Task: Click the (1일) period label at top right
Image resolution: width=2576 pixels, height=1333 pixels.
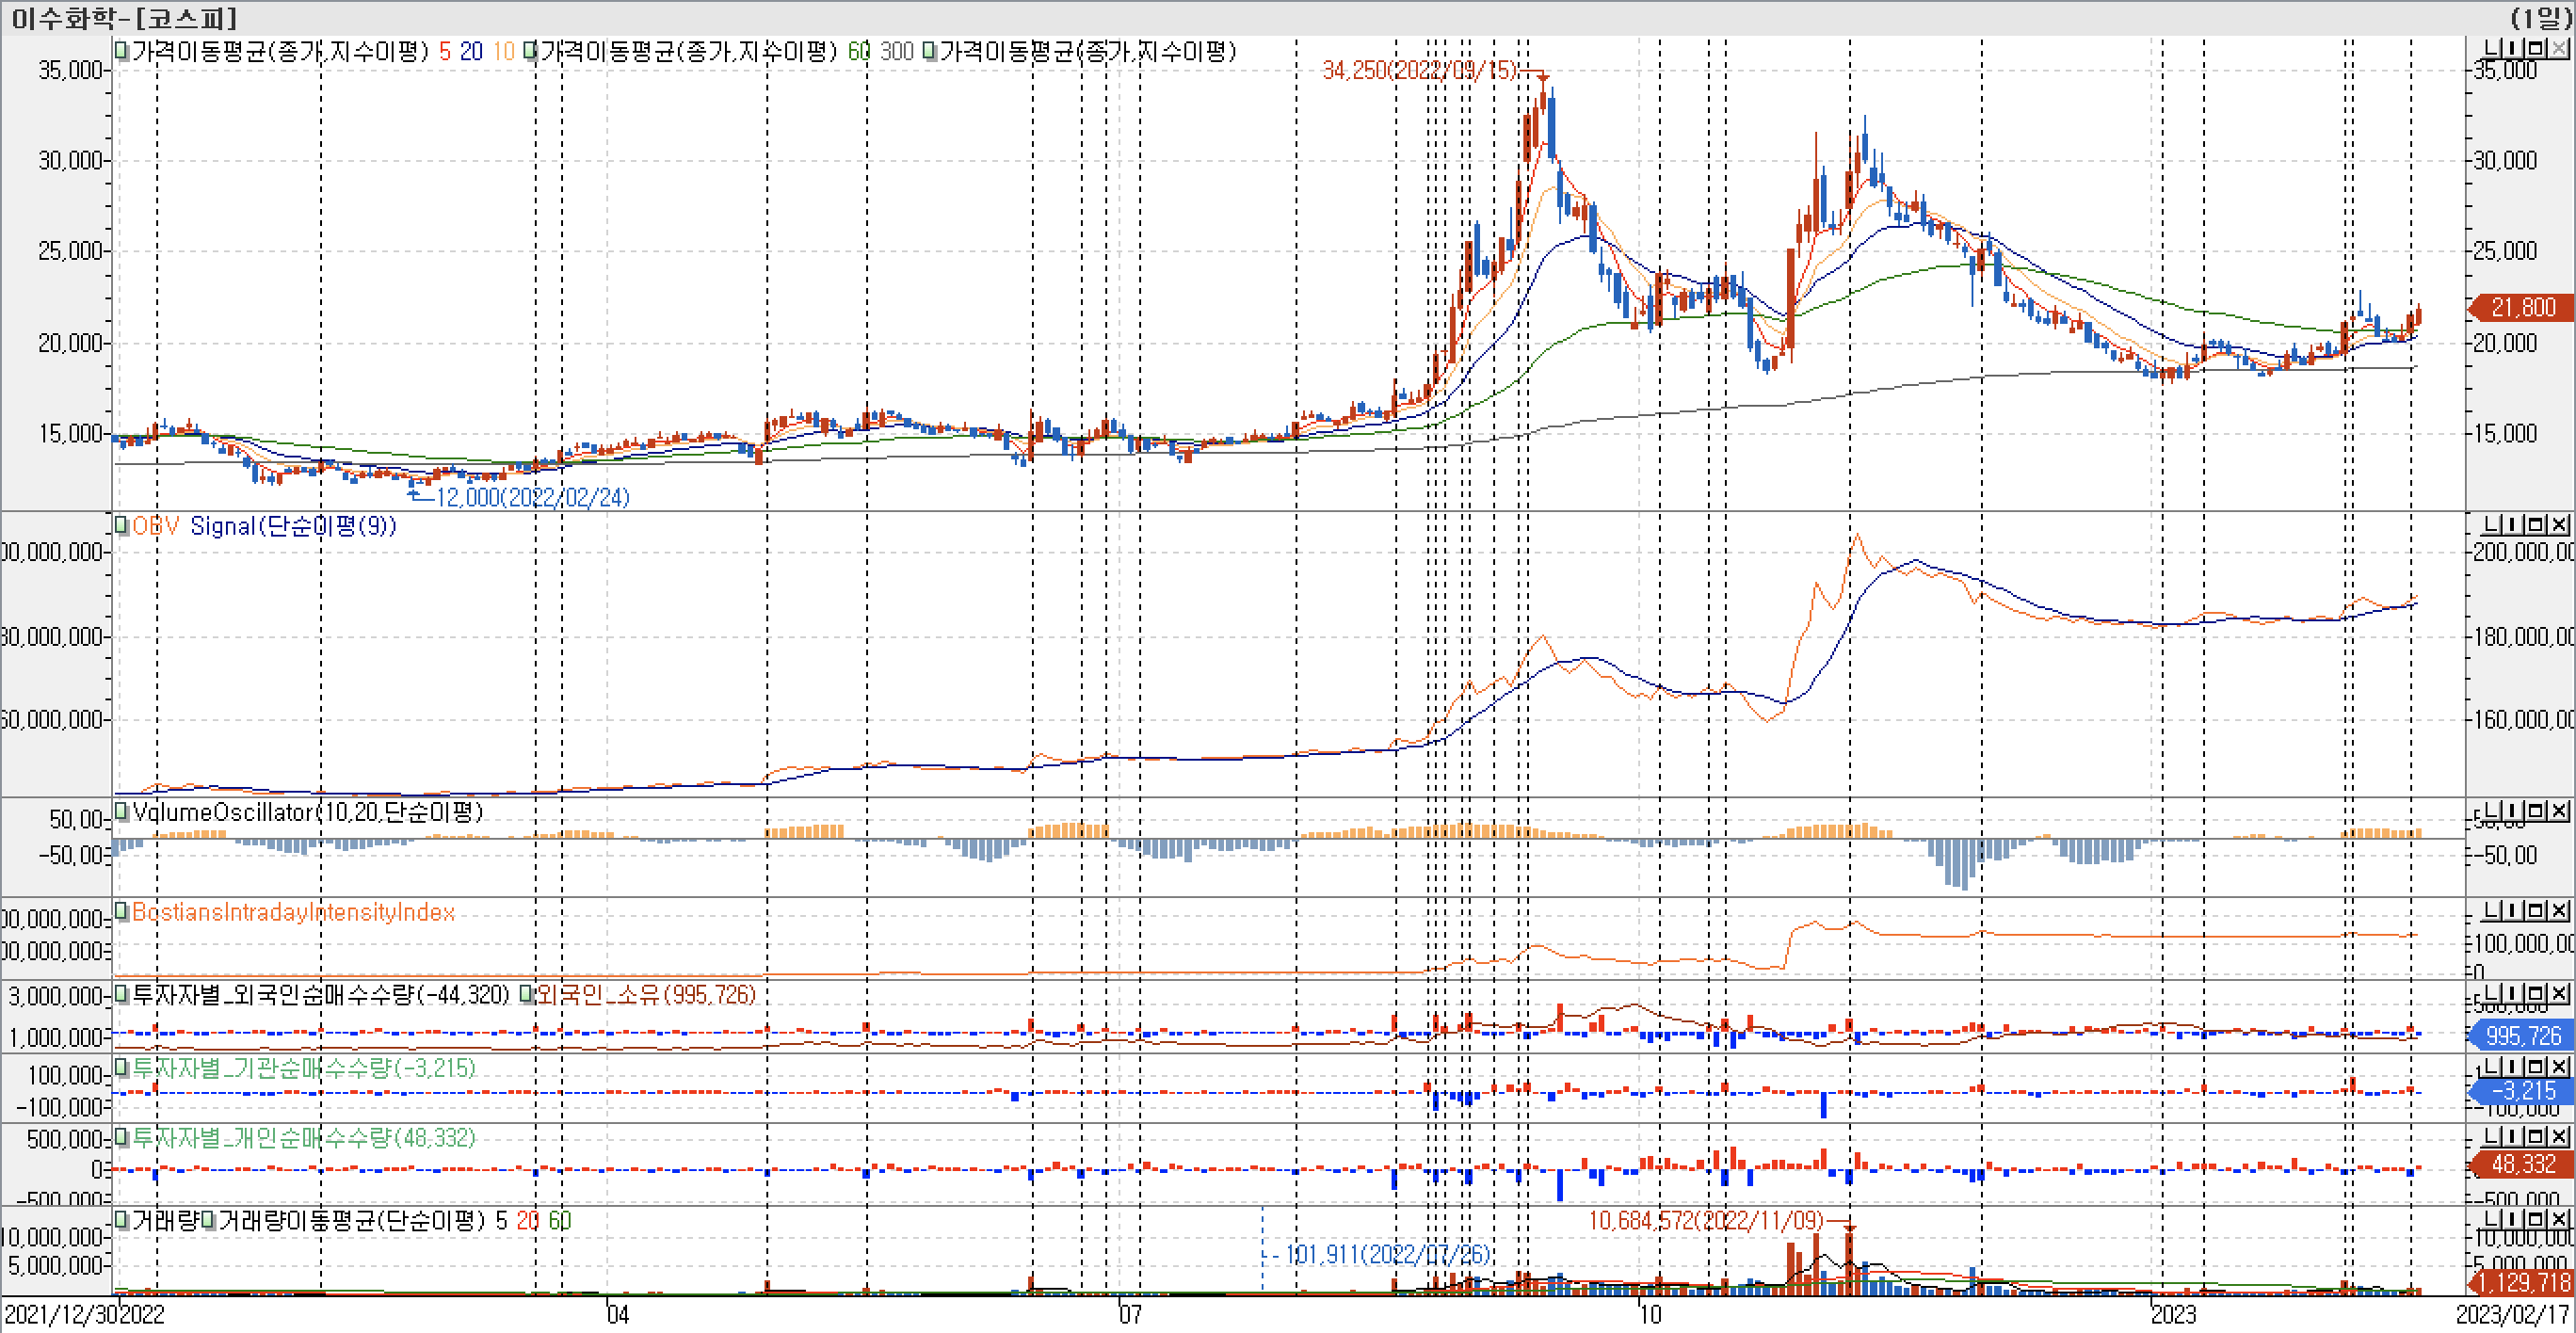Action: 2541,18
